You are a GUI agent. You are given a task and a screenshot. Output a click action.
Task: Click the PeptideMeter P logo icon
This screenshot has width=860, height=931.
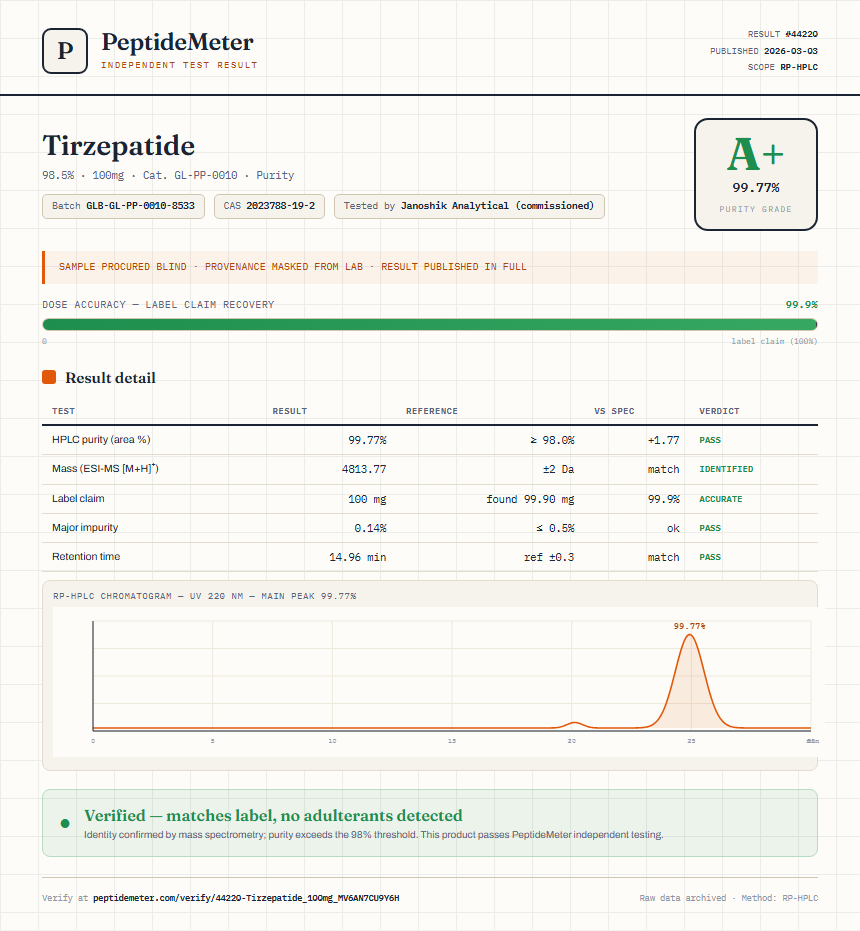coord(65,51)
